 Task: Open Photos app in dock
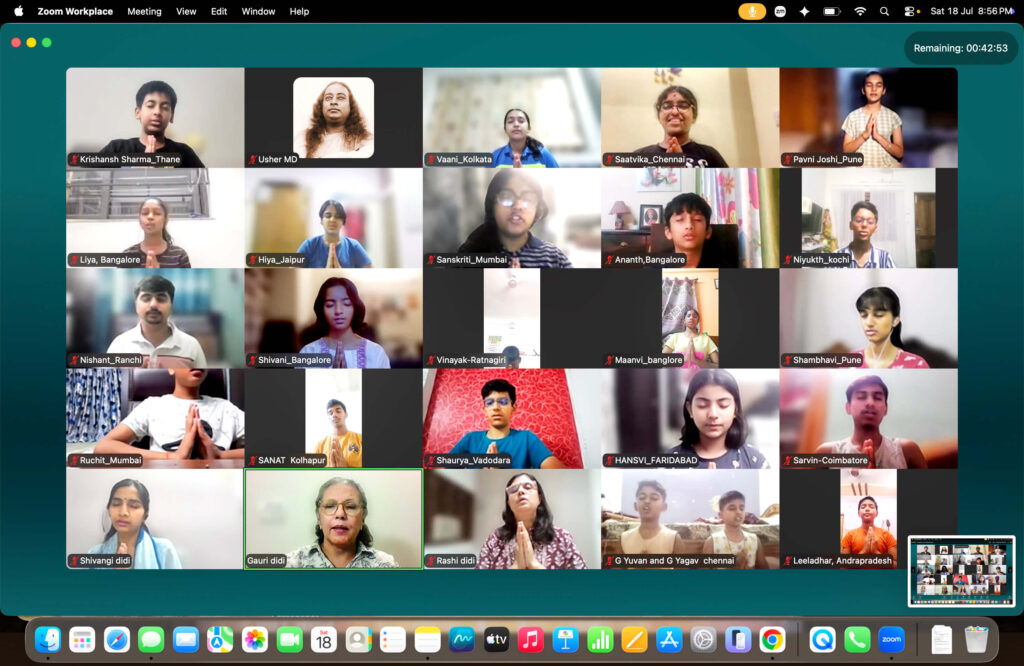click(x=255, y=640)
